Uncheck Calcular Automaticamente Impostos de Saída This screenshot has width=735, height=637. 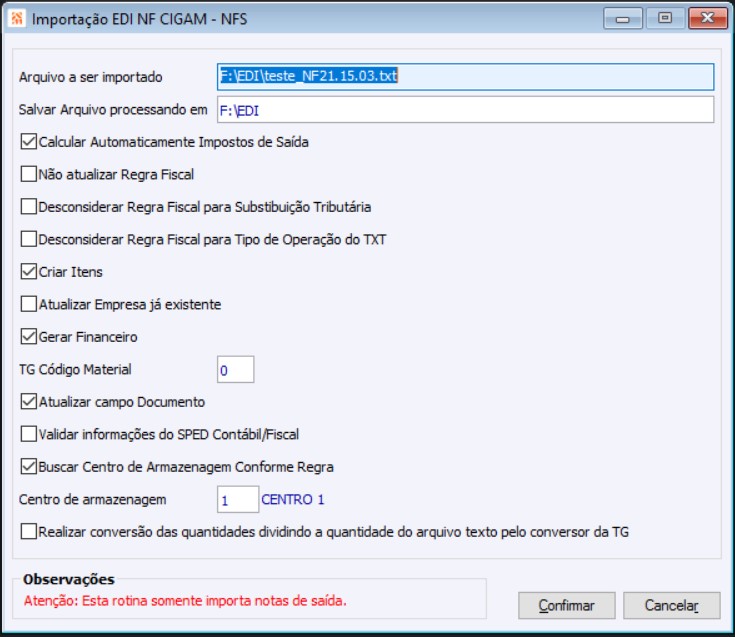(29, 142)
